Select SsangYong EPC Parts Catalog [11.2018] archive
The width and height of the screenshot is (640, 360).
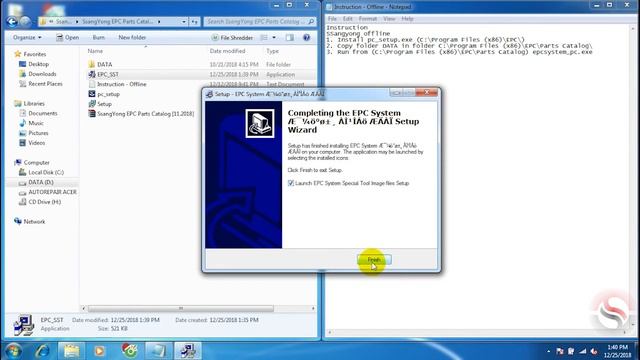click(145, 114)
